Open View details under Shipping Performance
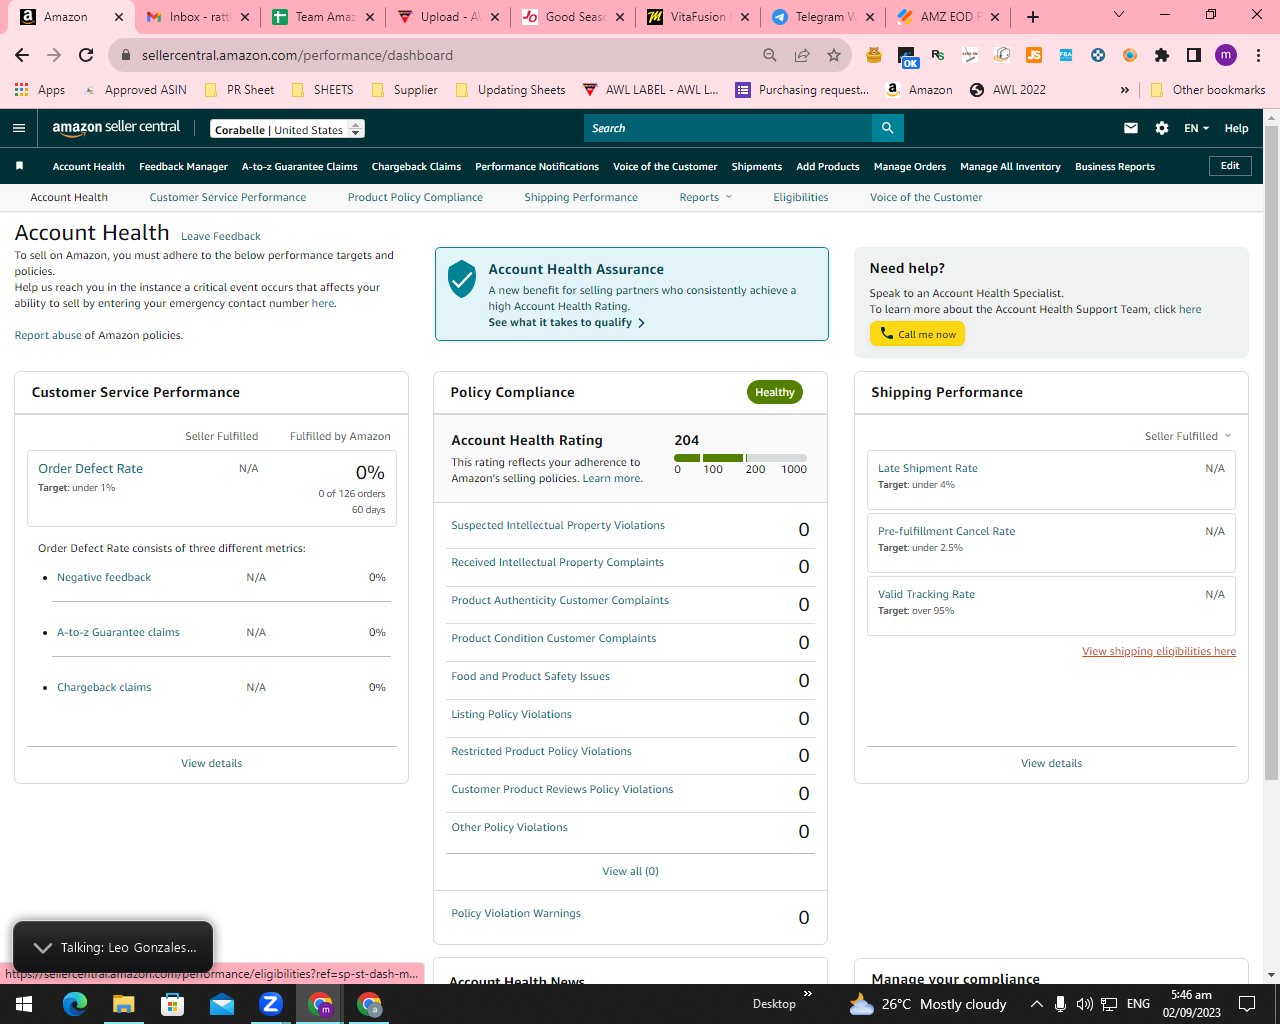 click(x=1051, y=763)
